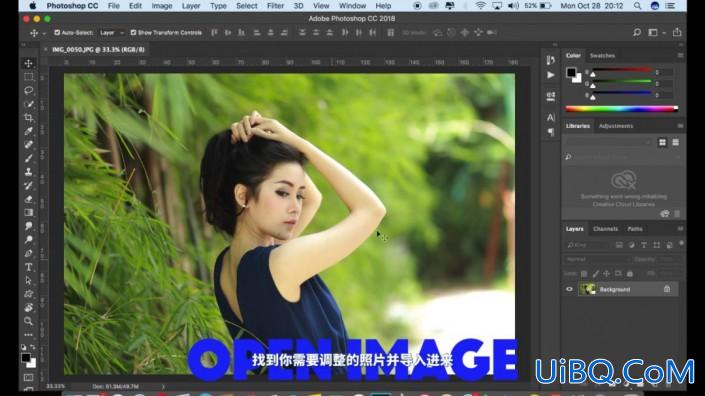Click the red channel slider
The width and height of the screenshot is (705, 396).
coord(622,71)
